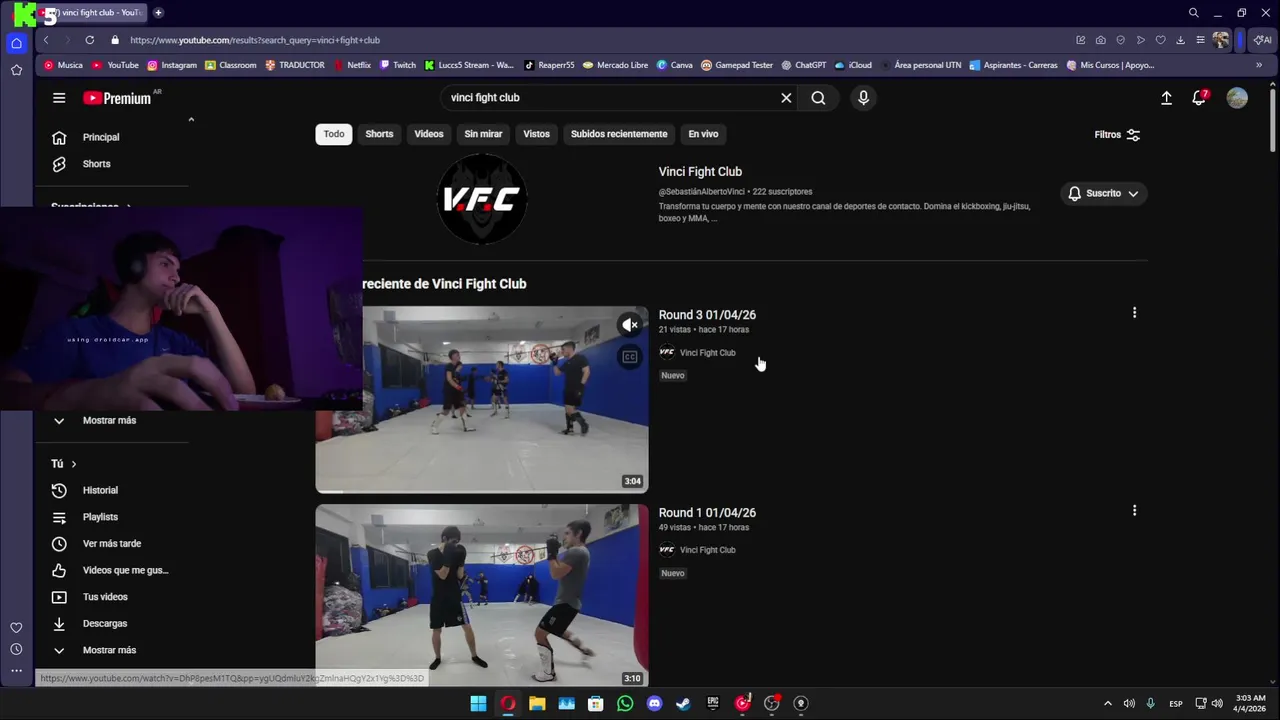Select the Todo filter chip

[x=334, y=134]
